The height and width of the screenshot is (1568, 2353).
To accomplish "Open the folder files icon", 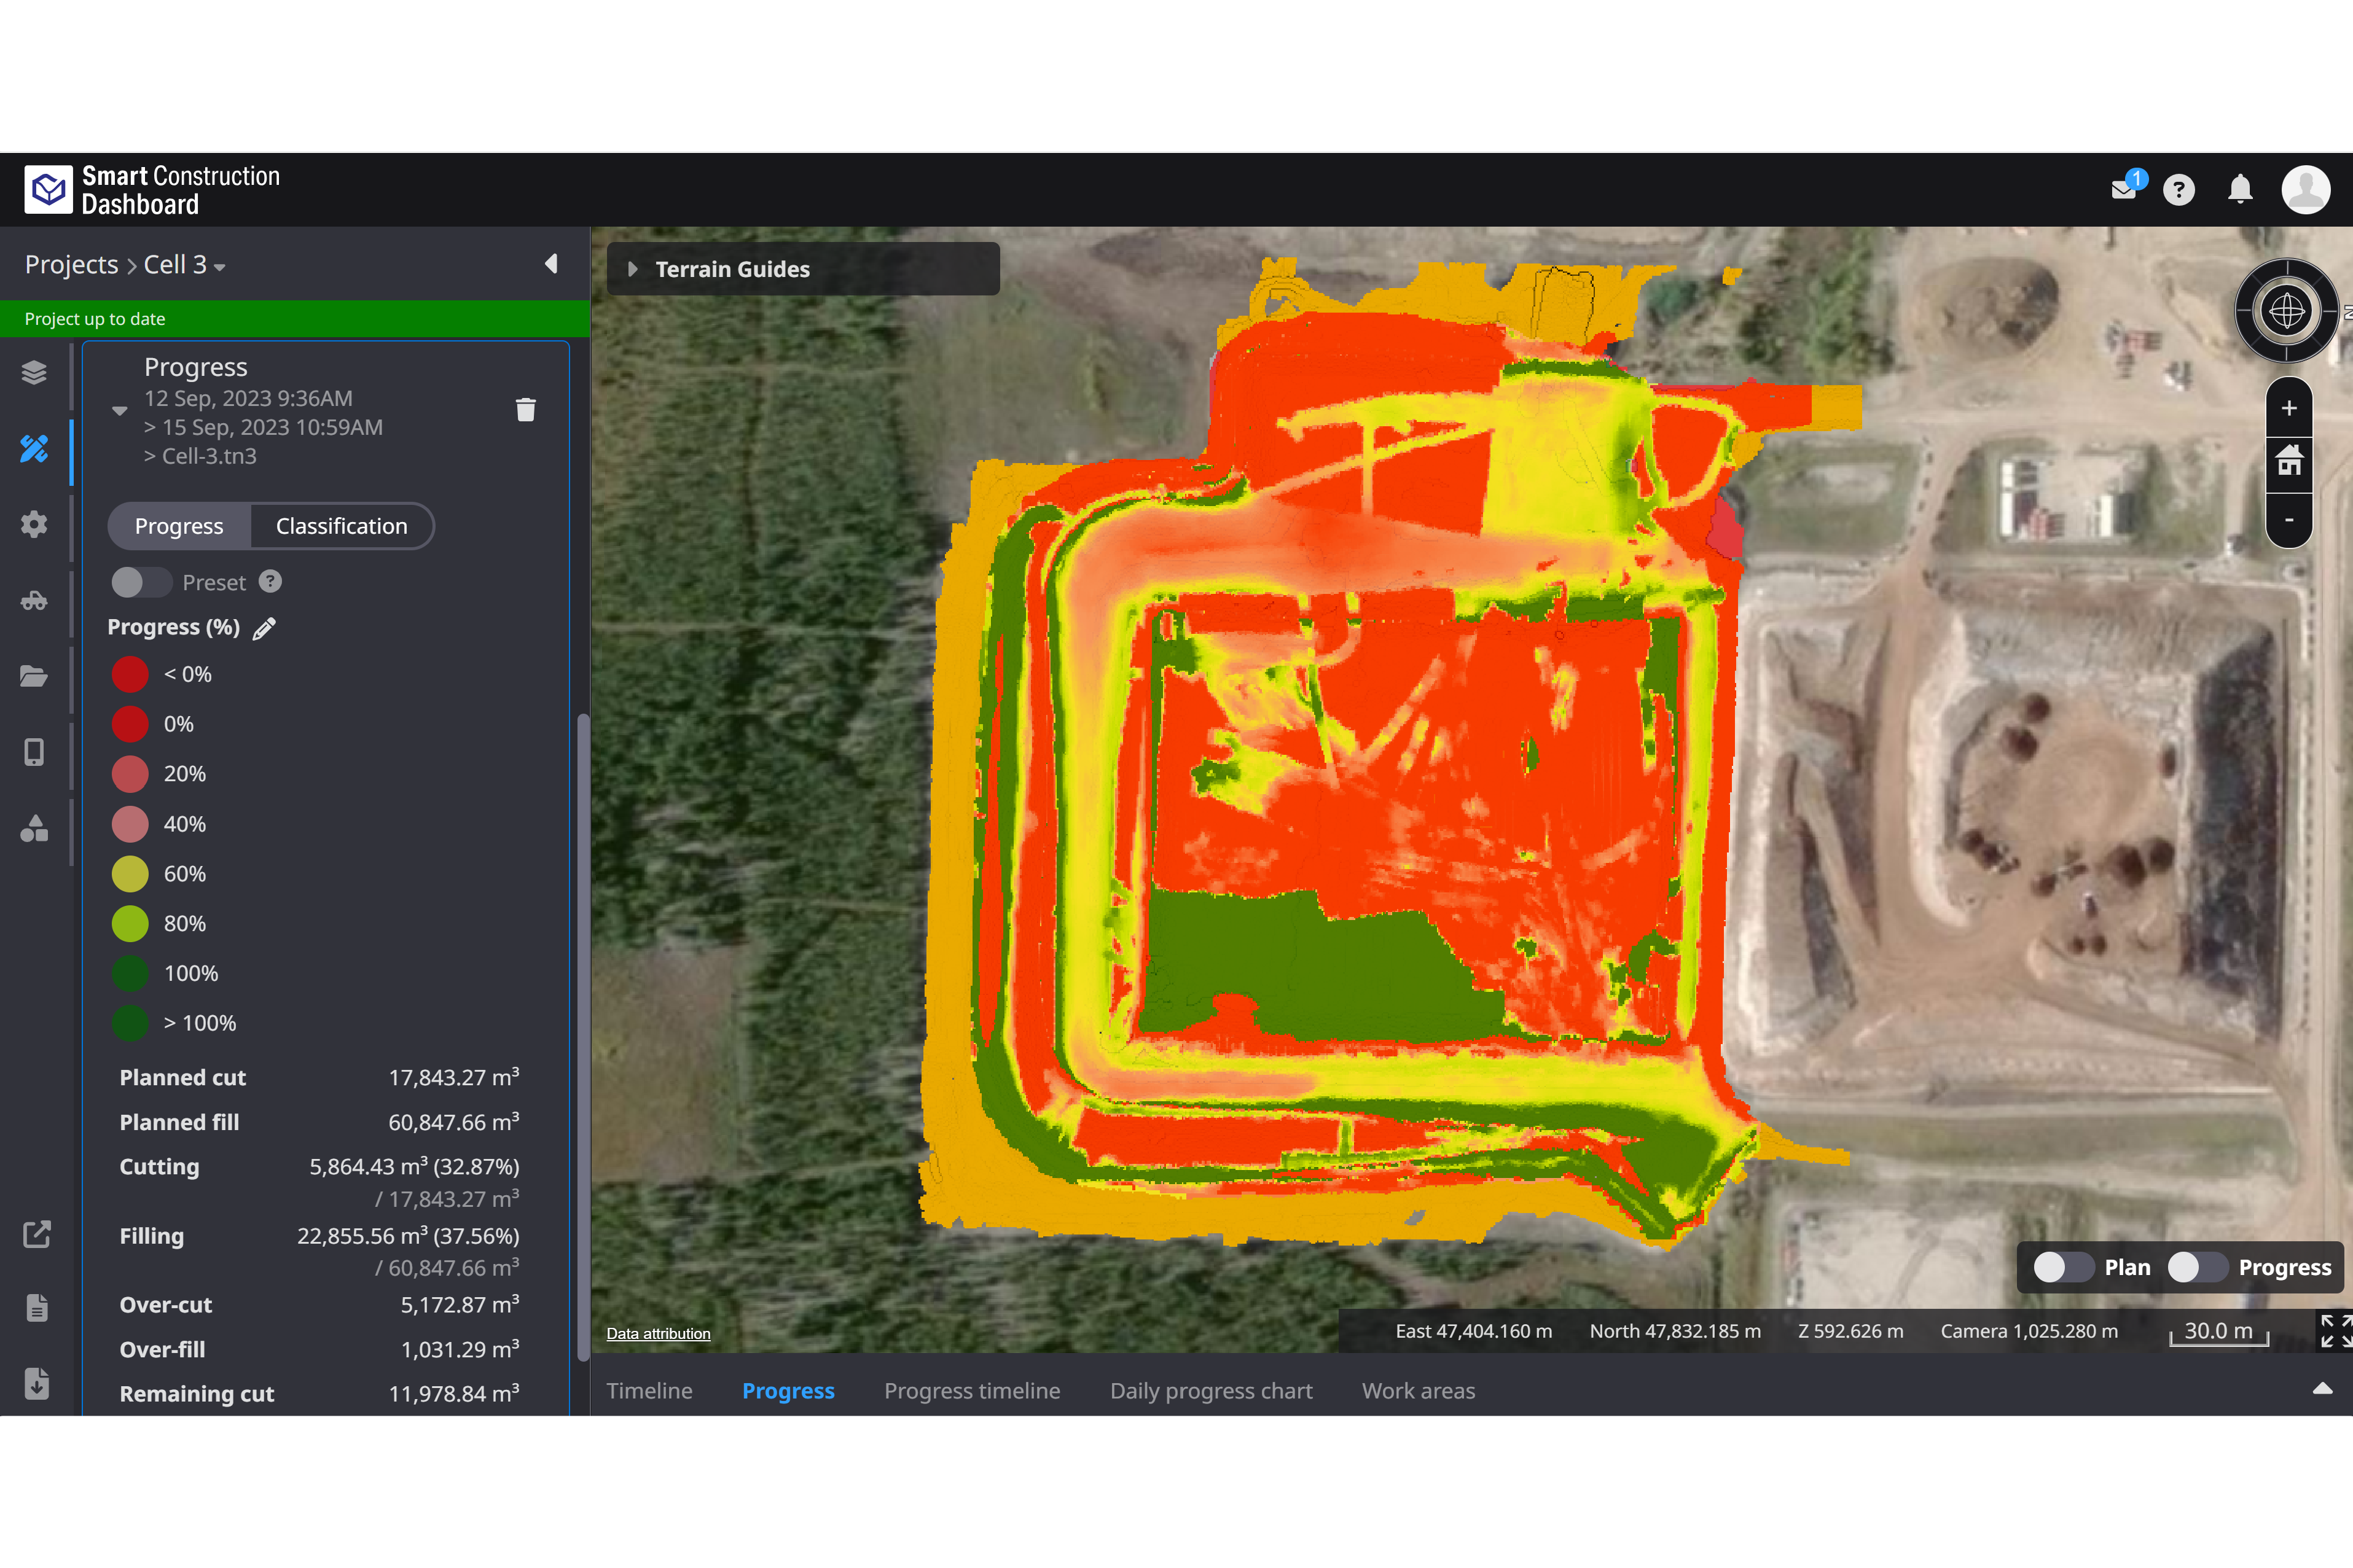I will (34, 676).
